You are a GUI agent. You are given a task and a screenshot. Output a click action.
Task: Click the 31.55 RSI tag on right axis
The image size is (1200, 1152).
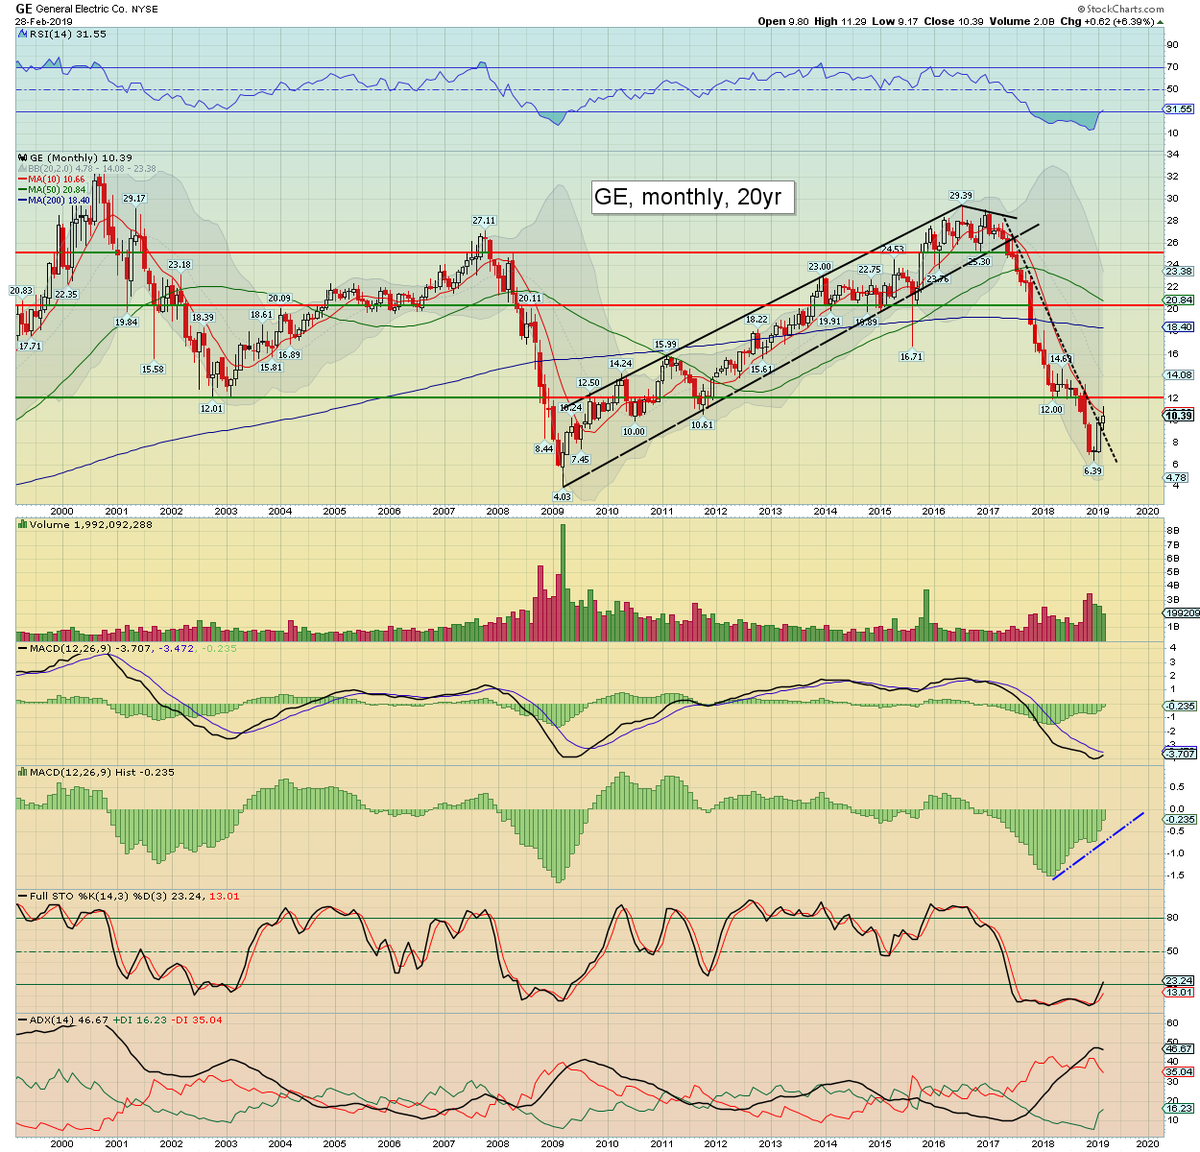tap(1180, 109)
